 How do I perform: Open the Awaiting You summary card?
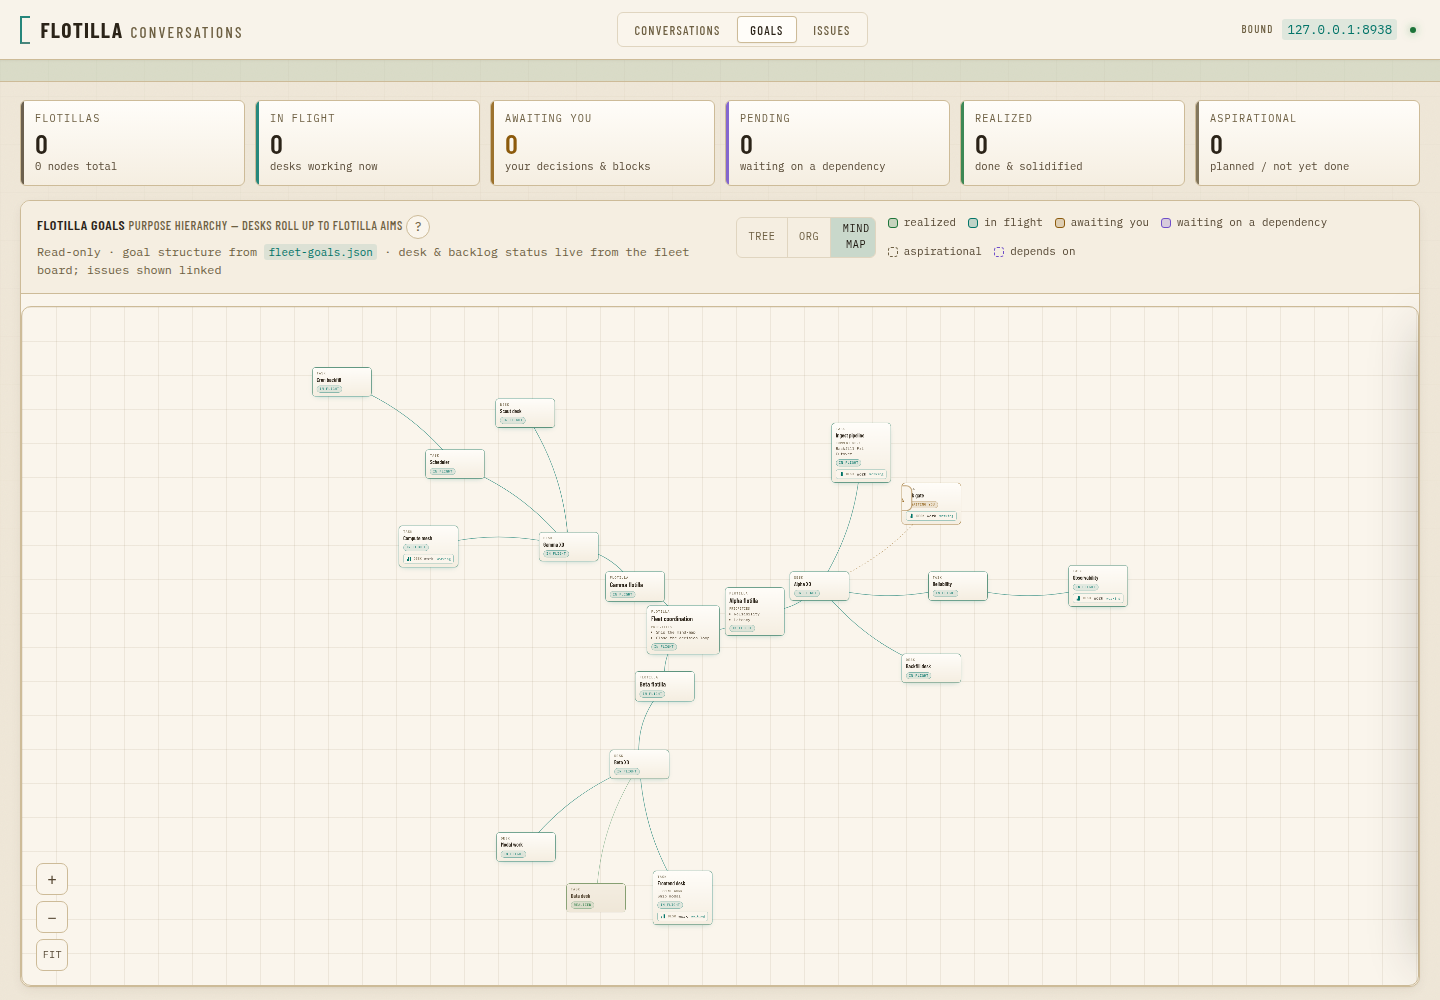click(x=603, y=143)
